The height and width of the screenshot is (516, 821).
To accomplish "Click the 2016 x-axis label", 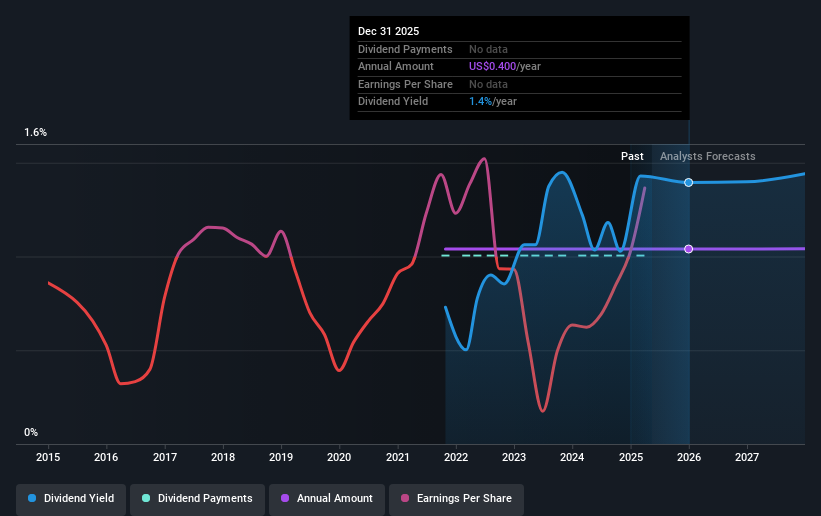I will (x=106, y=457).
